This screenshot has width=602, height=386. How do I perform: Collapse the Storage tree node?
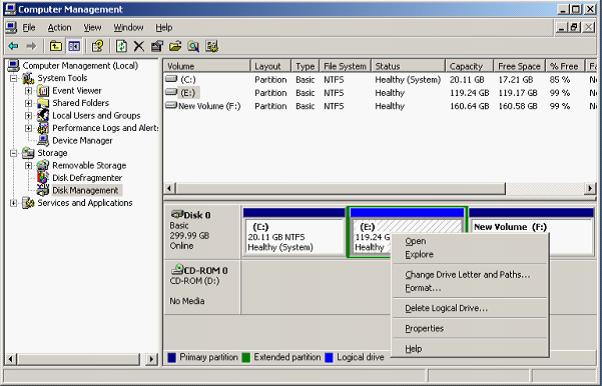click(x=14, y=153)
